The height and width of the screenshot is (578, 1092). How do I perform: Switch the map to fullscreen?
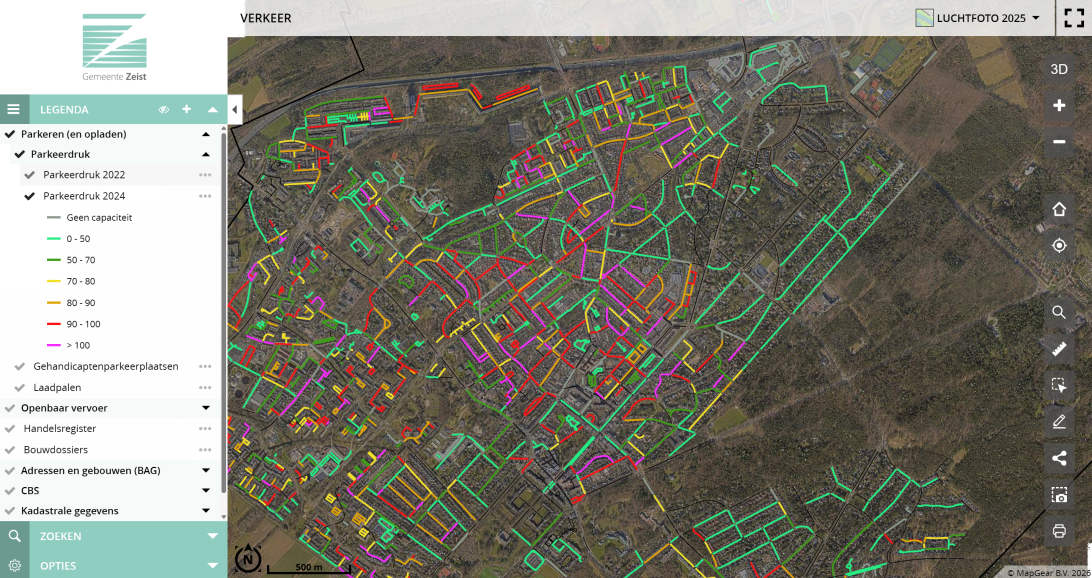click(1075, 18)
